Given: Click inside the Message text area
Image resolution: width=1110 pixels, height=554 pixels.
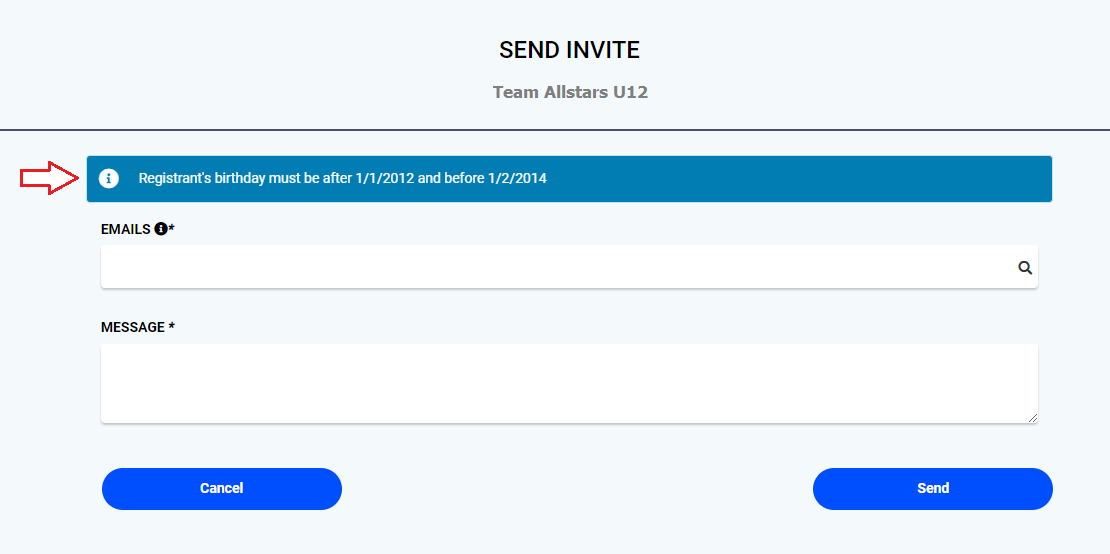Looking at the screenshot, I should [x=568, y=383].
